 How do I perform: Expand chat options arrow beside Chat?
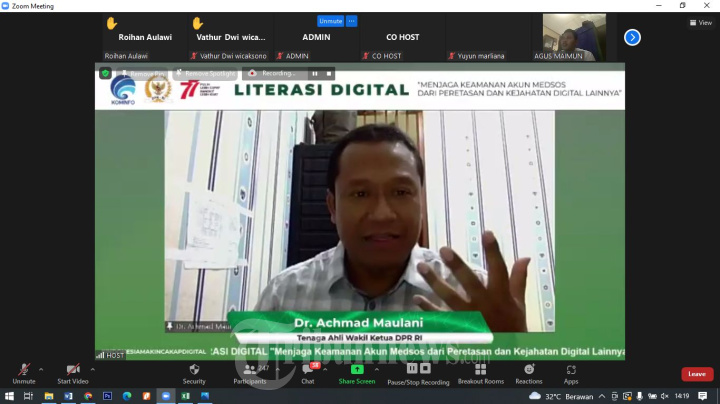[x=325, y=369]
